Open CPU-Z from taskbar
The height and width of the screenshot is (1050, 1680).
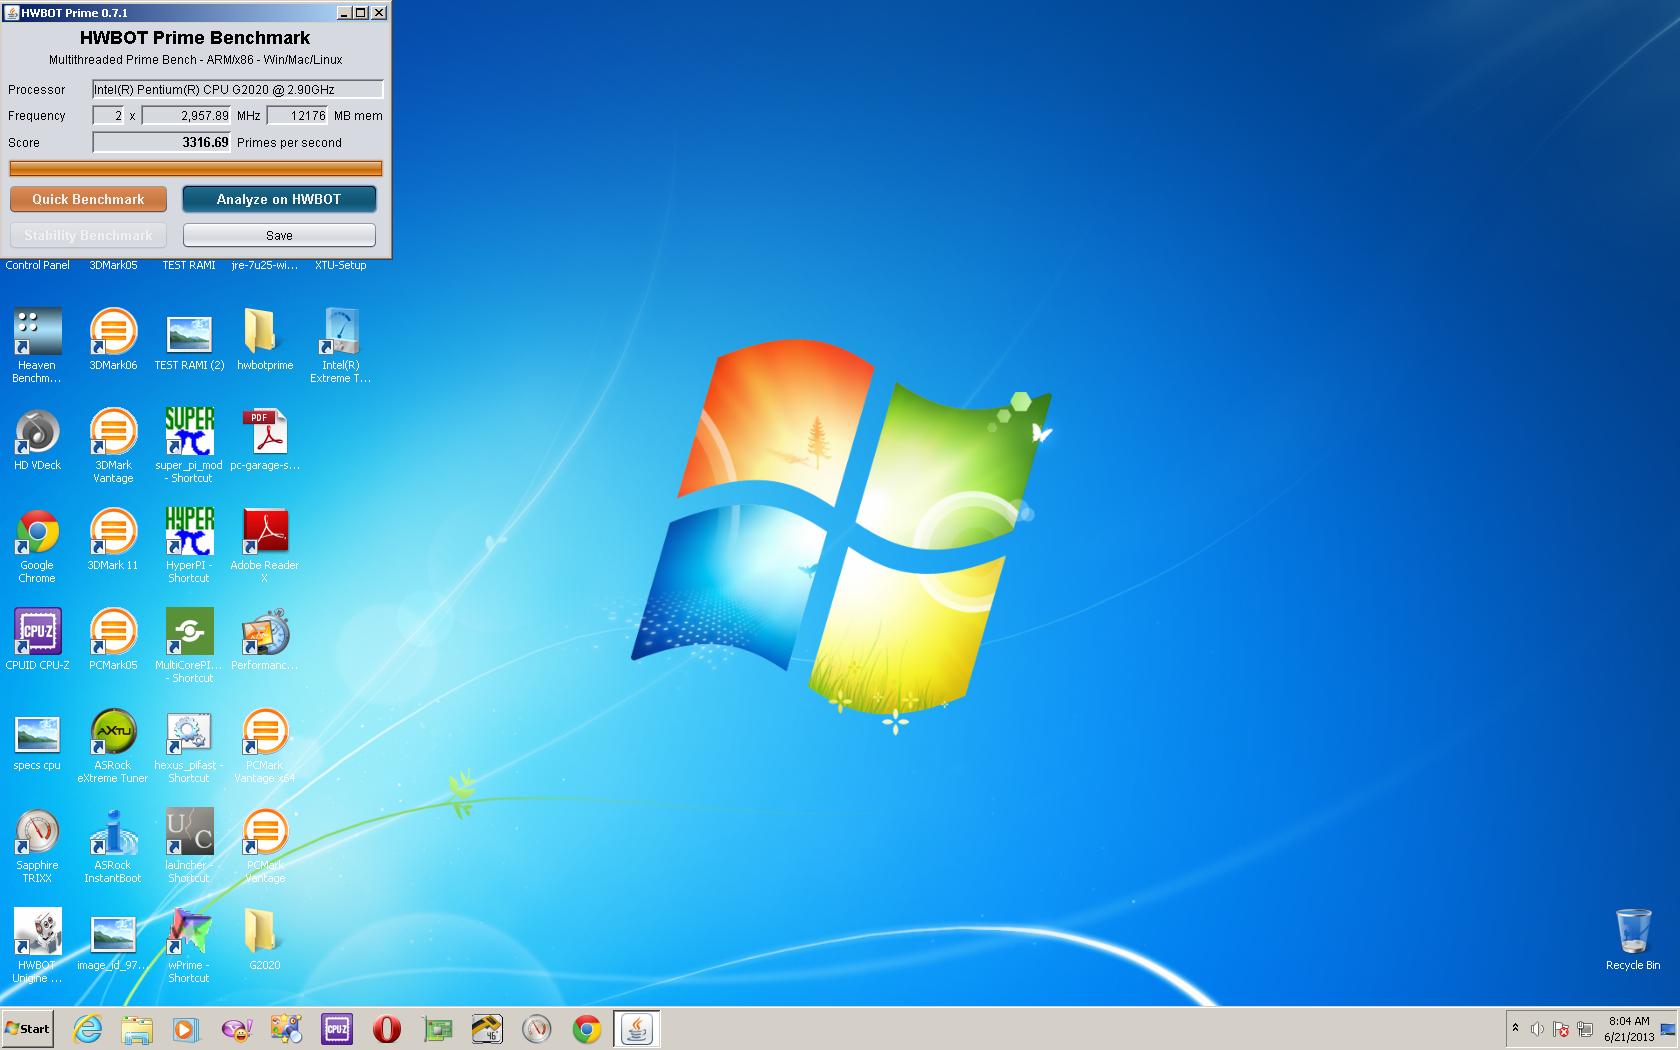coord(337,1029)
